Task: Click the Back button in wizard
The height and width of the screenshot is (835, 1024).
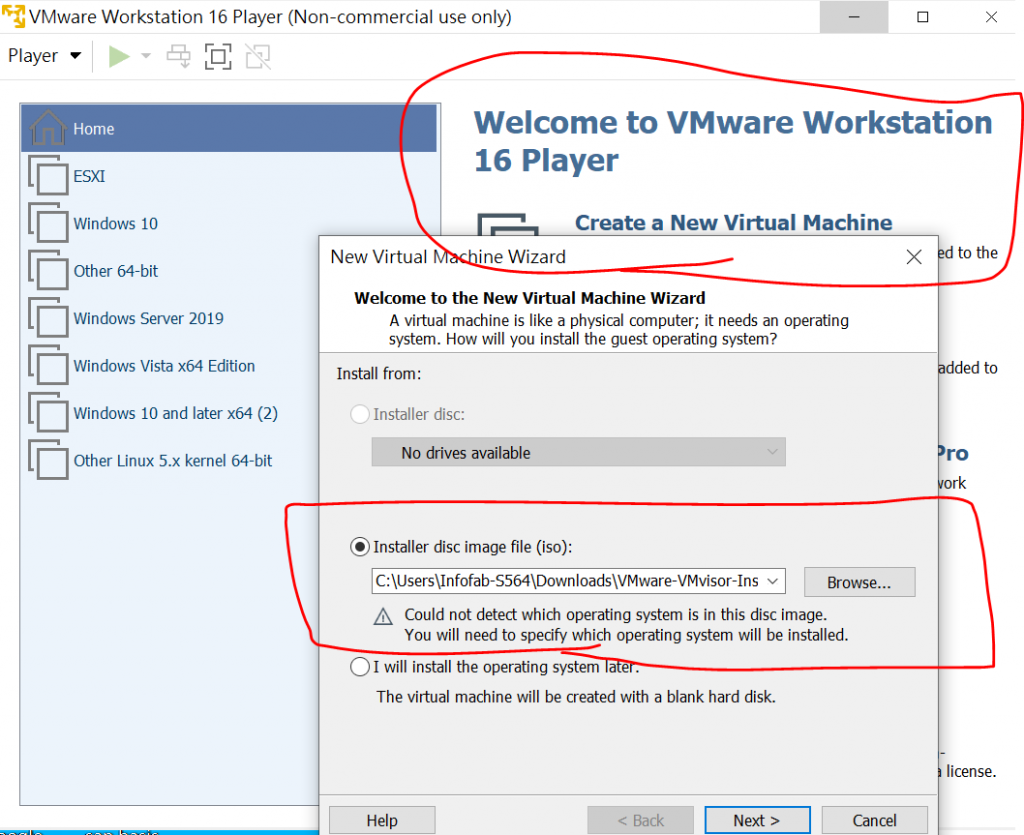Action: tap(641, 821)
